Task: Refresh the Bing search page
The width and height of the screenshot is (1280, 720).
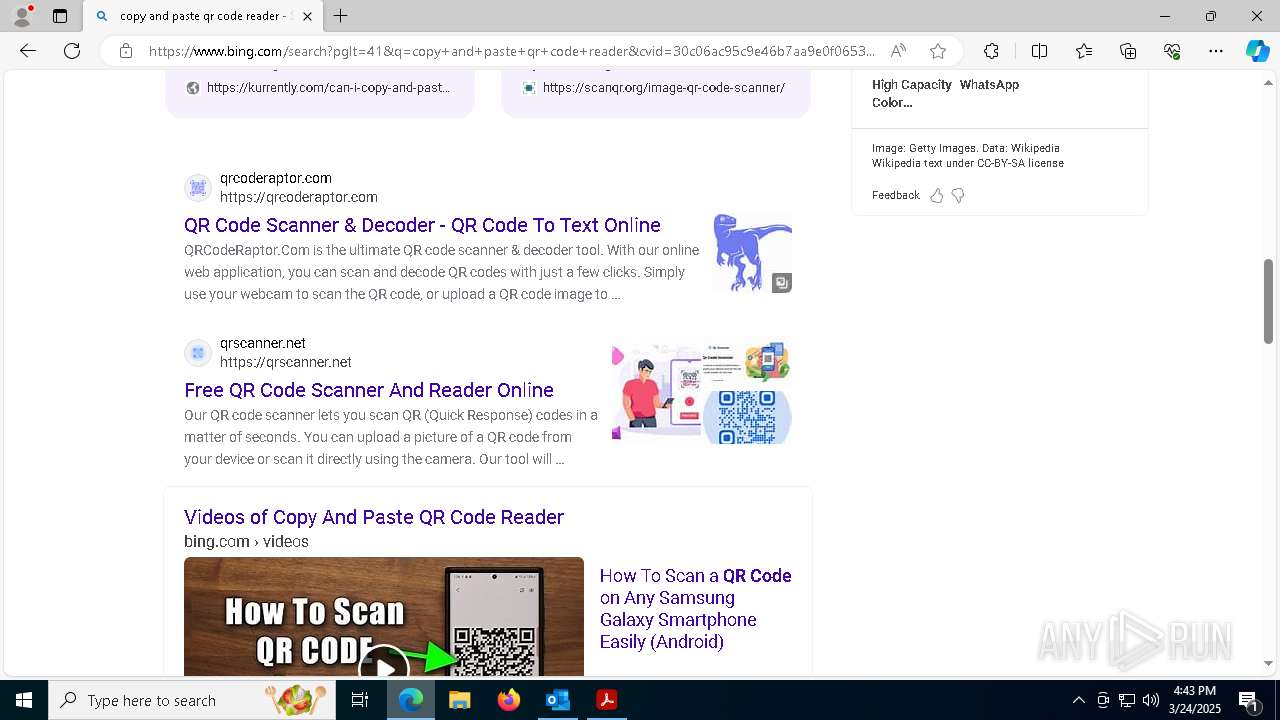Action: point(72,51)
